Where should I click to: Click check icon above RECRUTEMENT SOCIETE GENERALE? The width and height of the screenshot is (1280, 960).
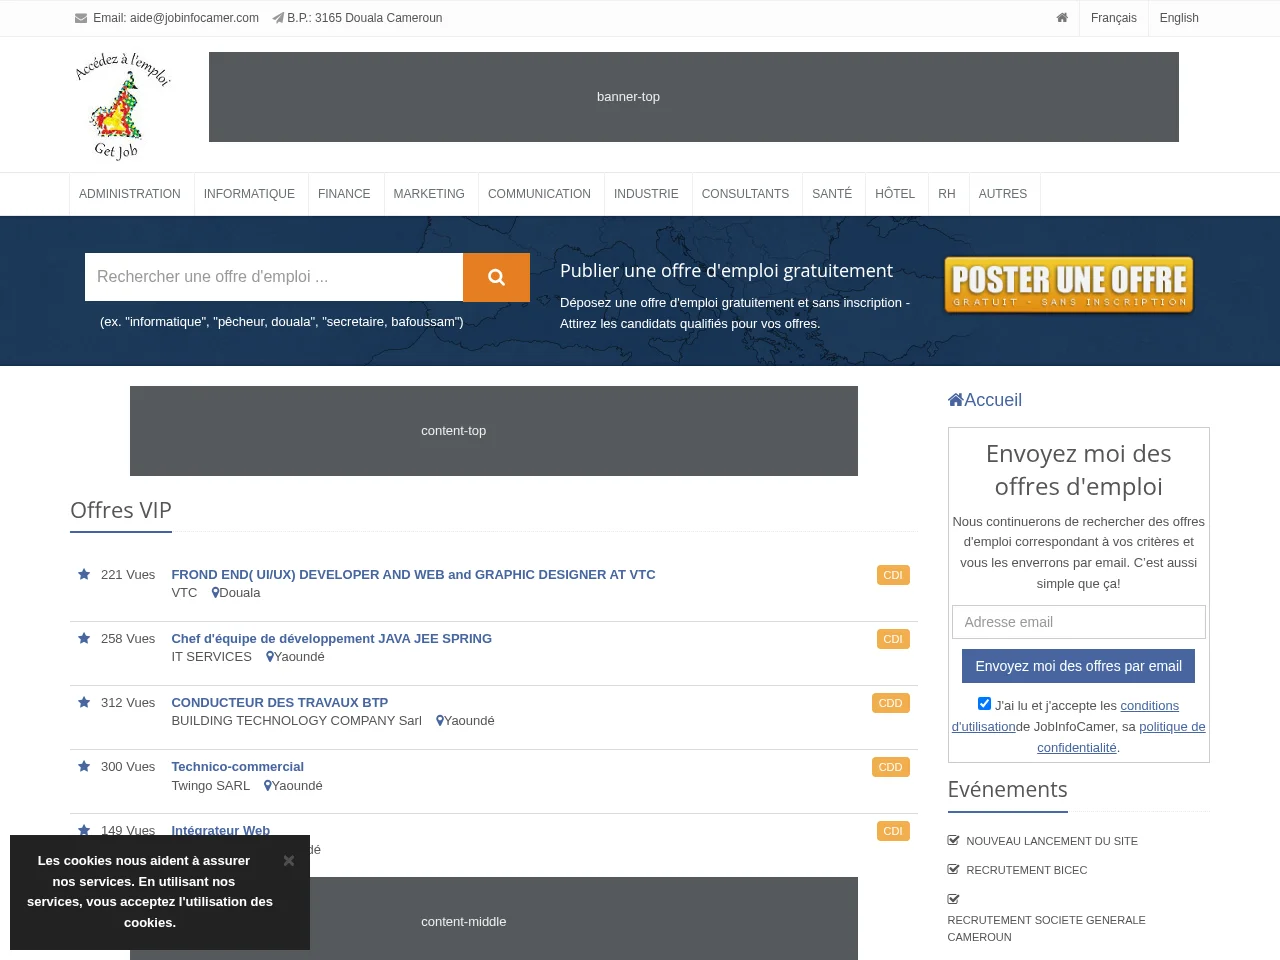pos(954,899)
